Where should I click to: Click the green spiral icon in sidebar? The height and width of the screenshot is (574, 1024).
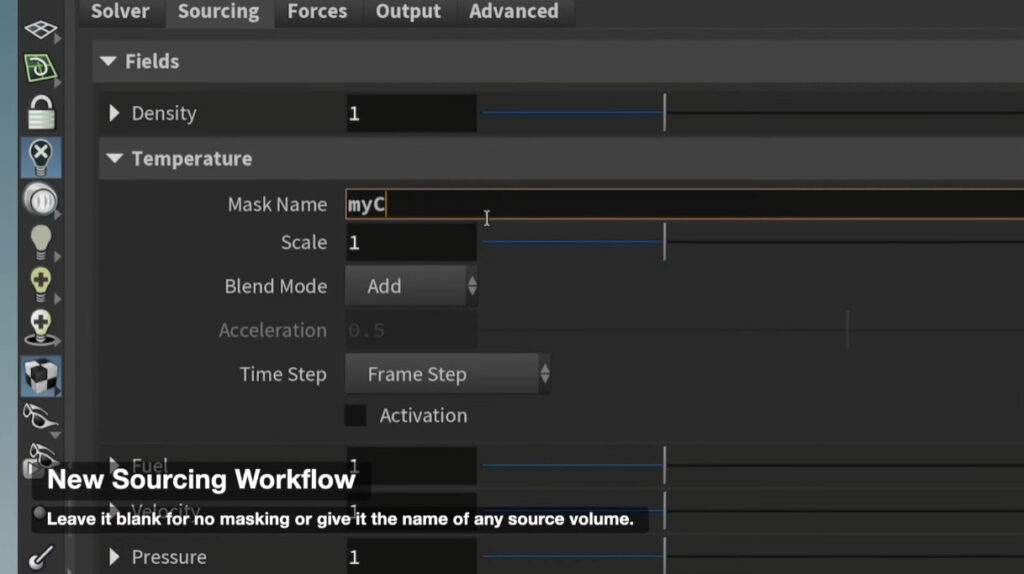(x=40, y=70)
